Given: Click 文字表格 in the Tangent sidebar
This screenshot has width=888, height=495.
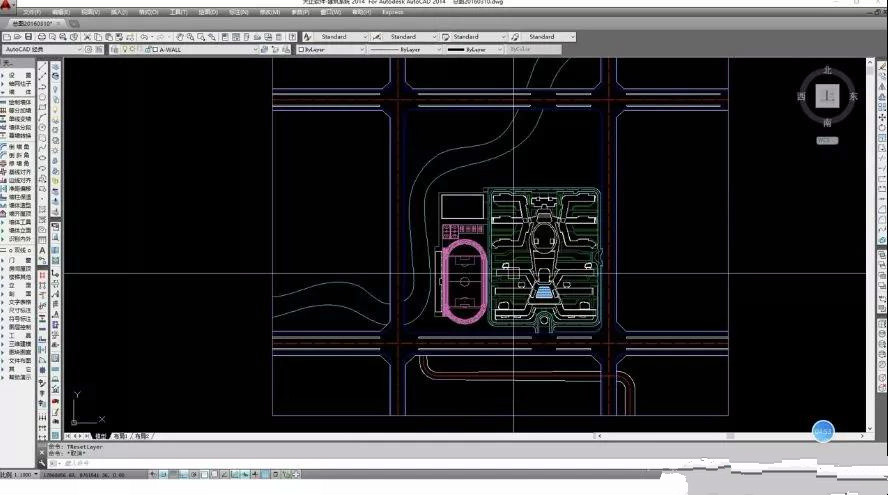Looking at the screenshot, I should [18, 301].
